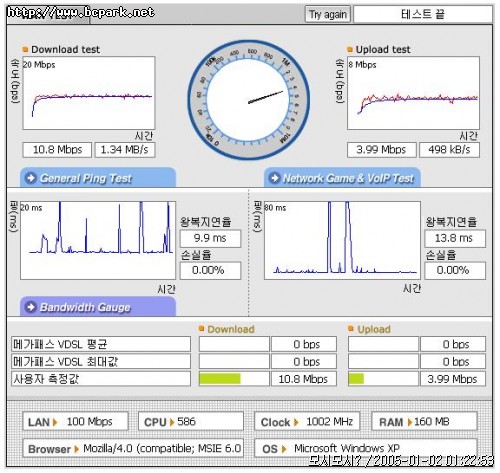Click the orange arrow beside OS
Viewport: 500px width, 473px height.
tap(284, 449)
